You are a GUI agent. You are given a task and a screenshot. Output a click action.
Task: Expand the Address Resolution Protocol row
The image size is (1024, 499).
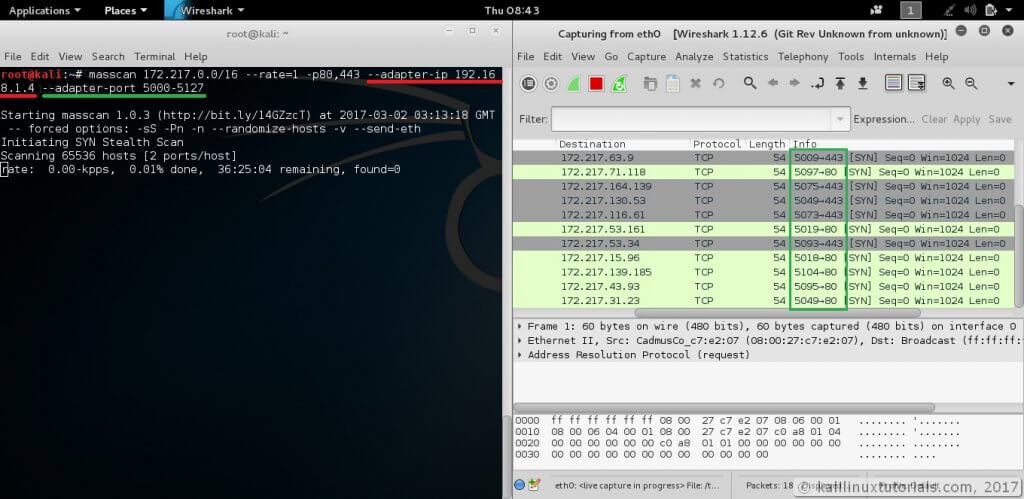coord(519,354)
